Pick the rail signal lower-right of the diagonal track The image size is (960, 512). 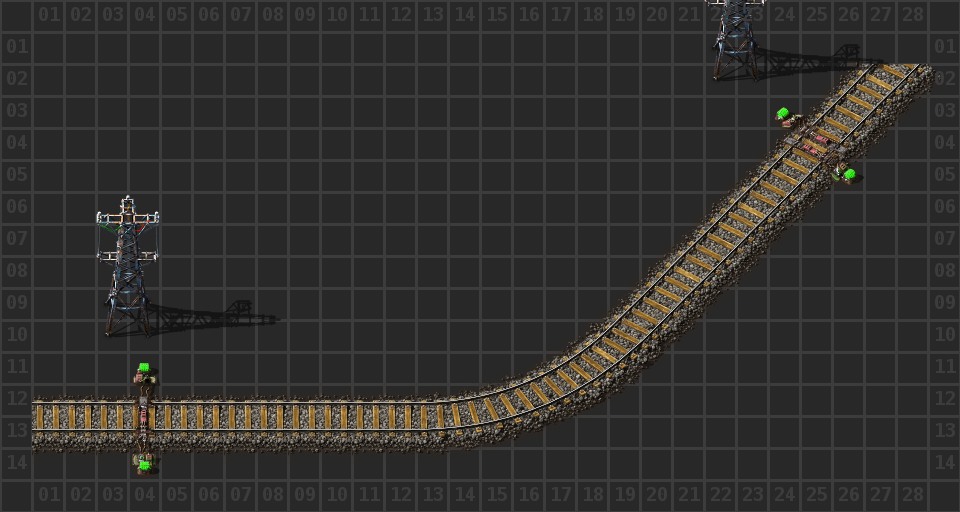coord(846,173)
